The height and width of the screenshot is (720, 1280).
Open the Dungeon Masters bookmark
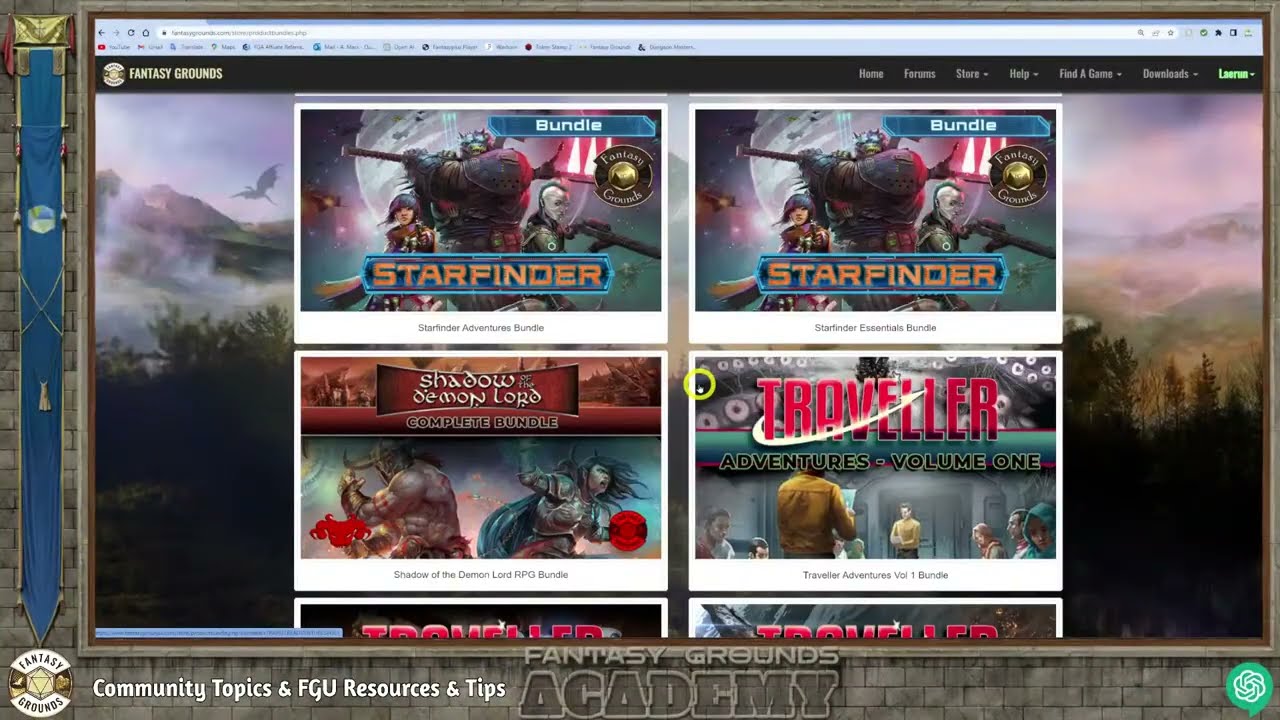(666, 47)
